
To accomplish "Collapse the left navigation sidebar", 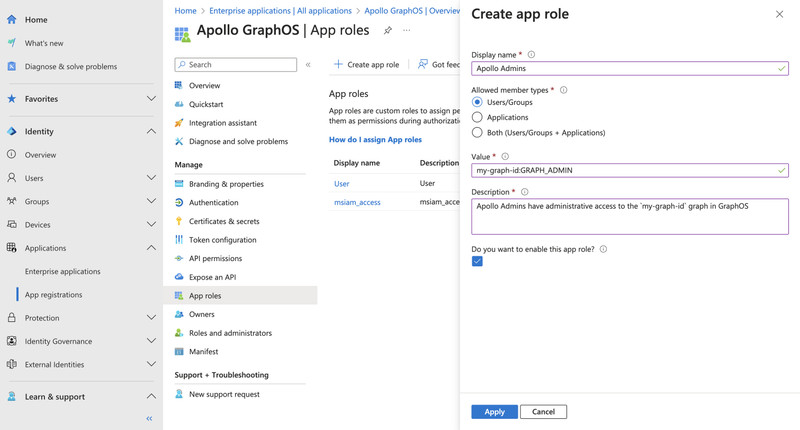I will point(149,418).
